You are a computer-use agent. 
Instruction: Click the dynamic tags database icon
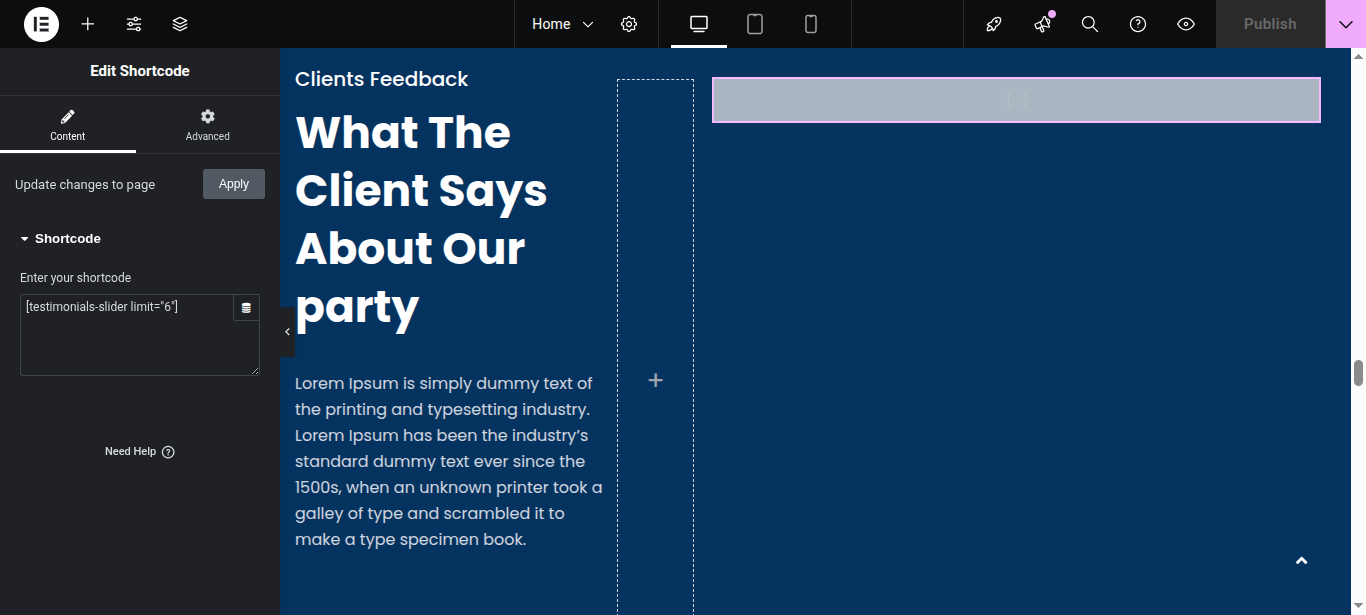tap(246, 308)
